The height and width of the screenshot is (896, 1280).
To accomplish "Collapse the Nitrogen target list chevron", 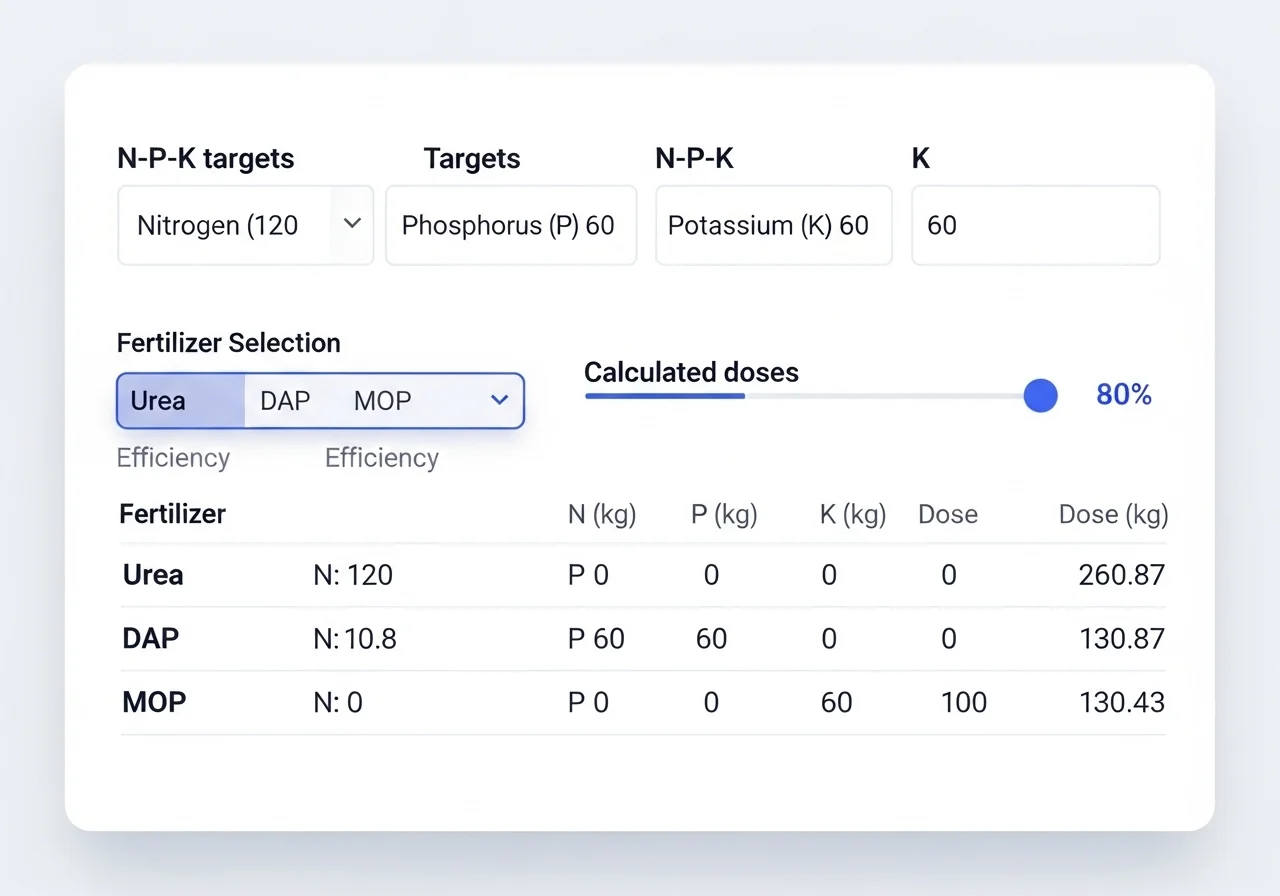I will pyautogui.click(x=351, y=225).
